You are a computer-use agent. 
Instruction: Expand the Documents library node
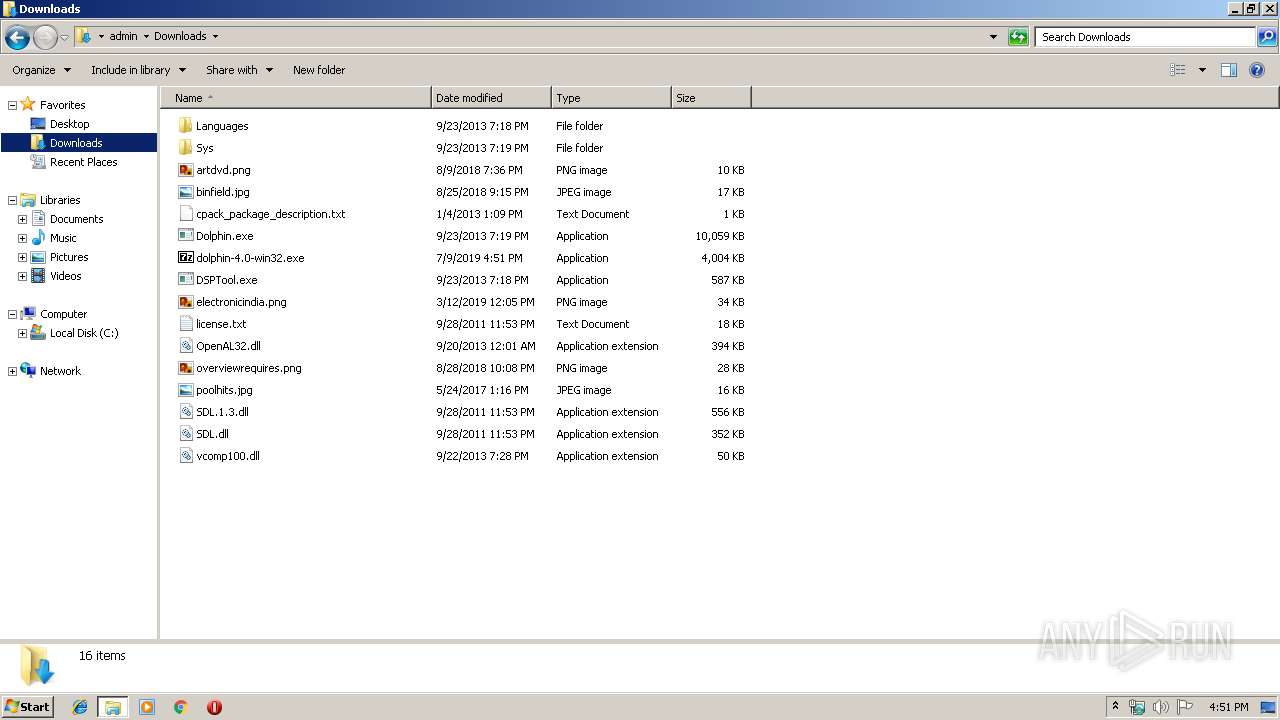click(22, 219)
